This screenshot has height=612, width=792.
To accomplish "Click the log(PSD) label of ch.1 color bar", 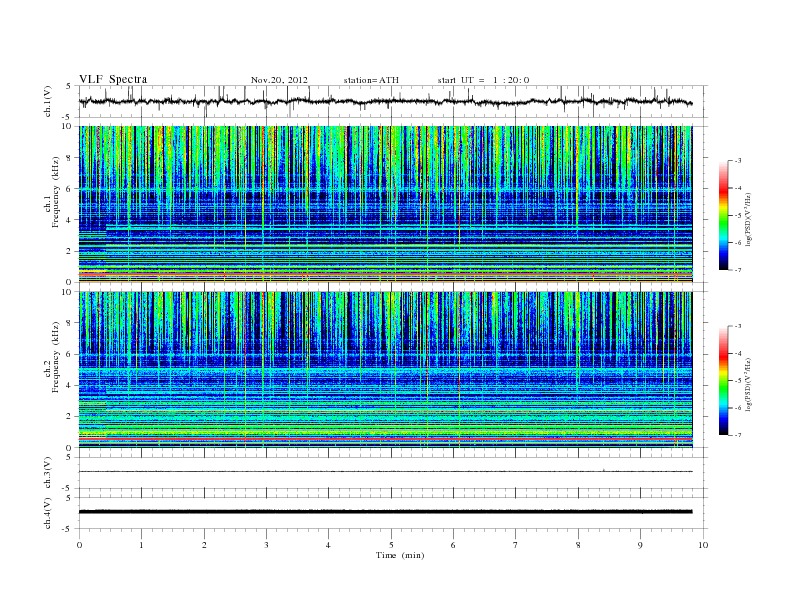I will tap(749, 219).
